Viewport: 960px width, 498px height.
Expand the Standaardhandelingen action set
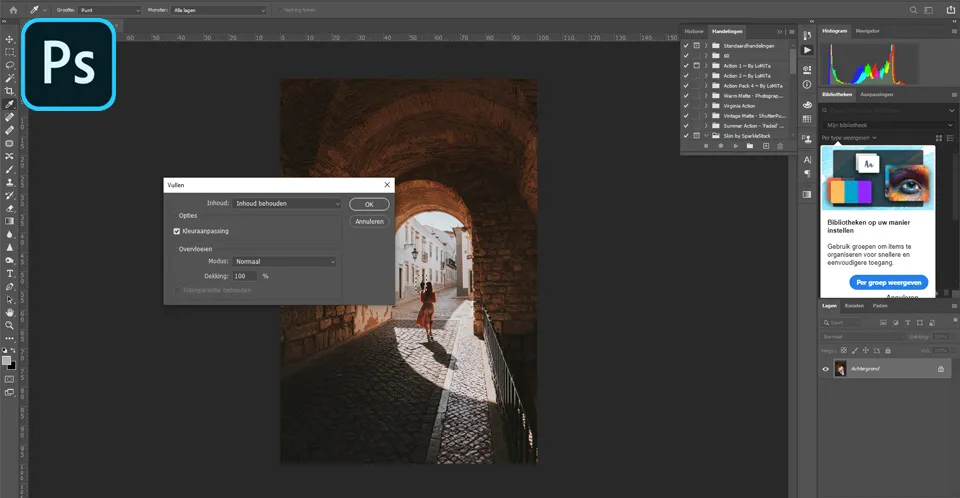pyautogui.click(x=706, y=46)
